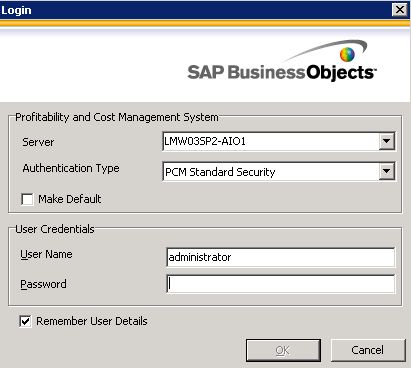Tick the Make Default checkbox
Screen dimensions: 411x368
(x=27, y=199)
